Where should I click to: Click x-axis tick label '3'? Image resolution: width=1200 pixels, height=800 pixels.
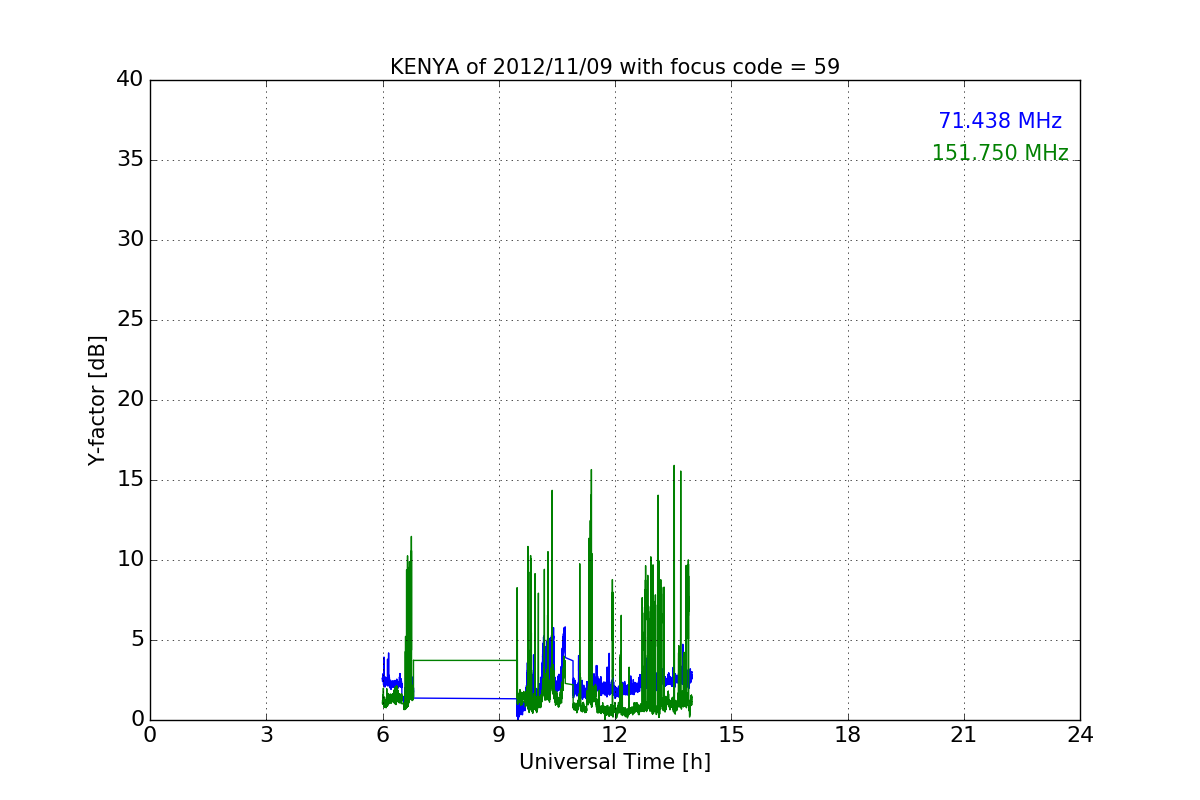pyautogui.click(x=266, y=735)
